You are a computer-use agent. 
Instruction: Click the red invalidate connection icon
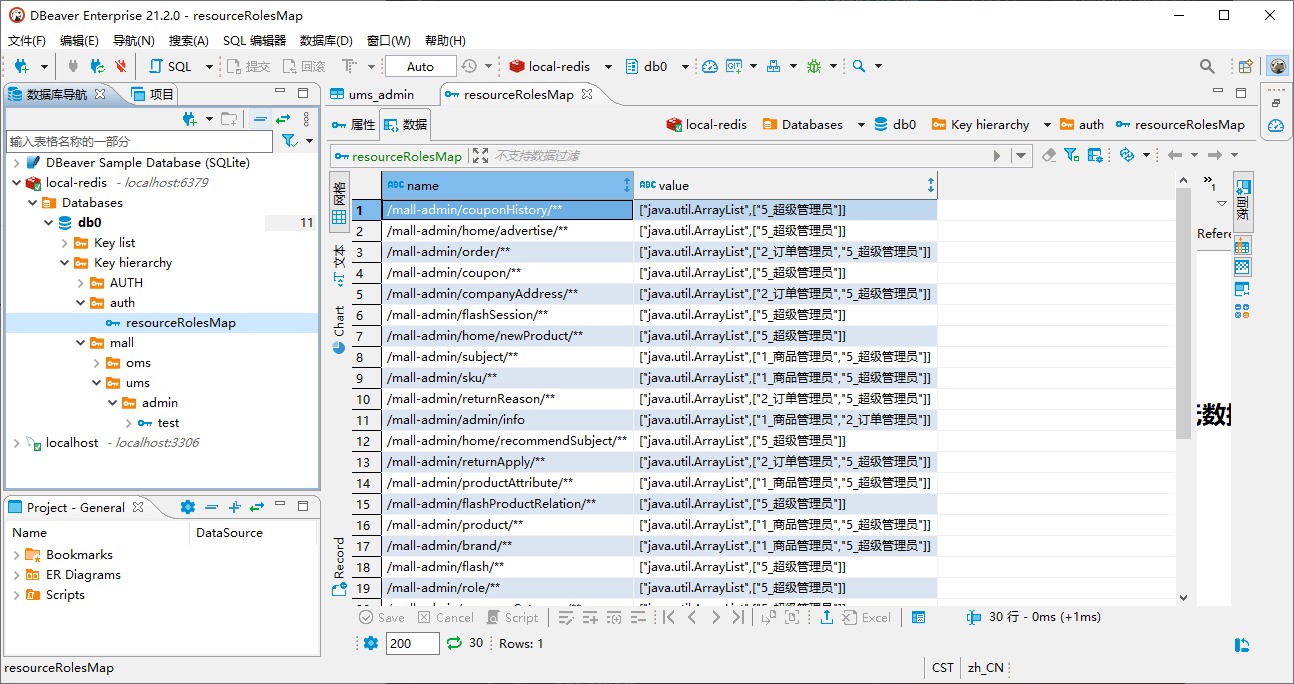121,66
